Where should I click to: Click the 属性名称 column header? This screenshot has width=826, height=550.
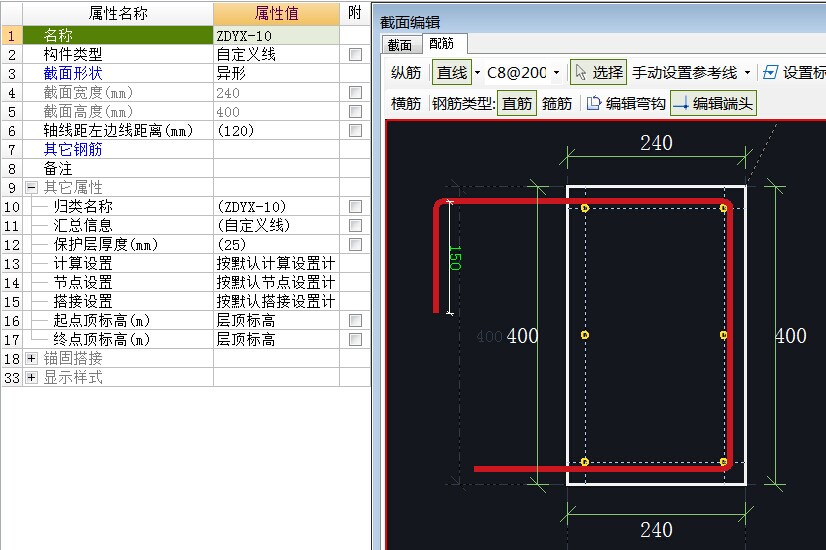(x=118, y=13)
